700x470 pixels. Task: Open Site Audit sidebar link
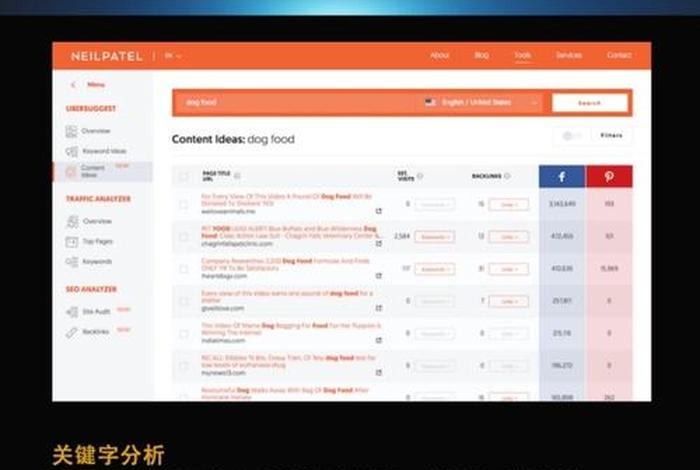click(96, 312)
